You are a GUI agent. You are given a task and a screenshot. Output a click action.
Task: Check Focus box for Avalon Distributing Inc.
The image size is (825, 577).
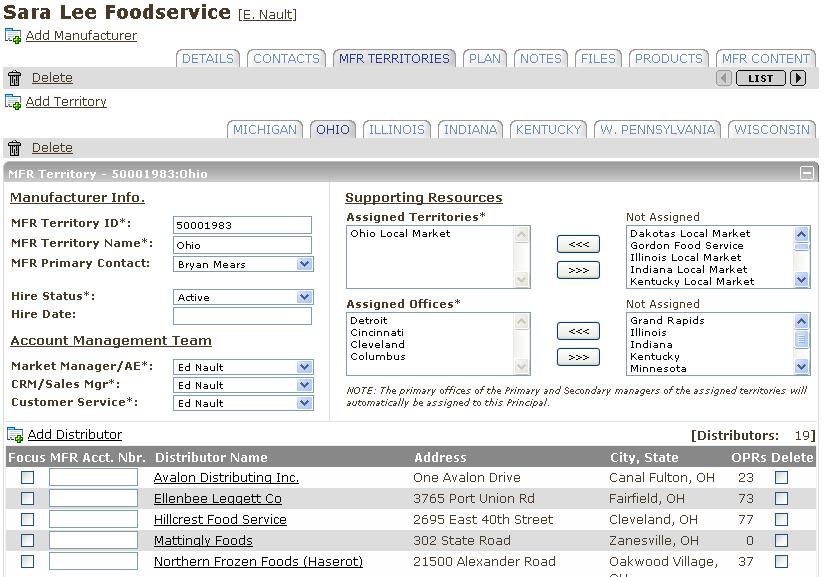(x=27, y=478)
